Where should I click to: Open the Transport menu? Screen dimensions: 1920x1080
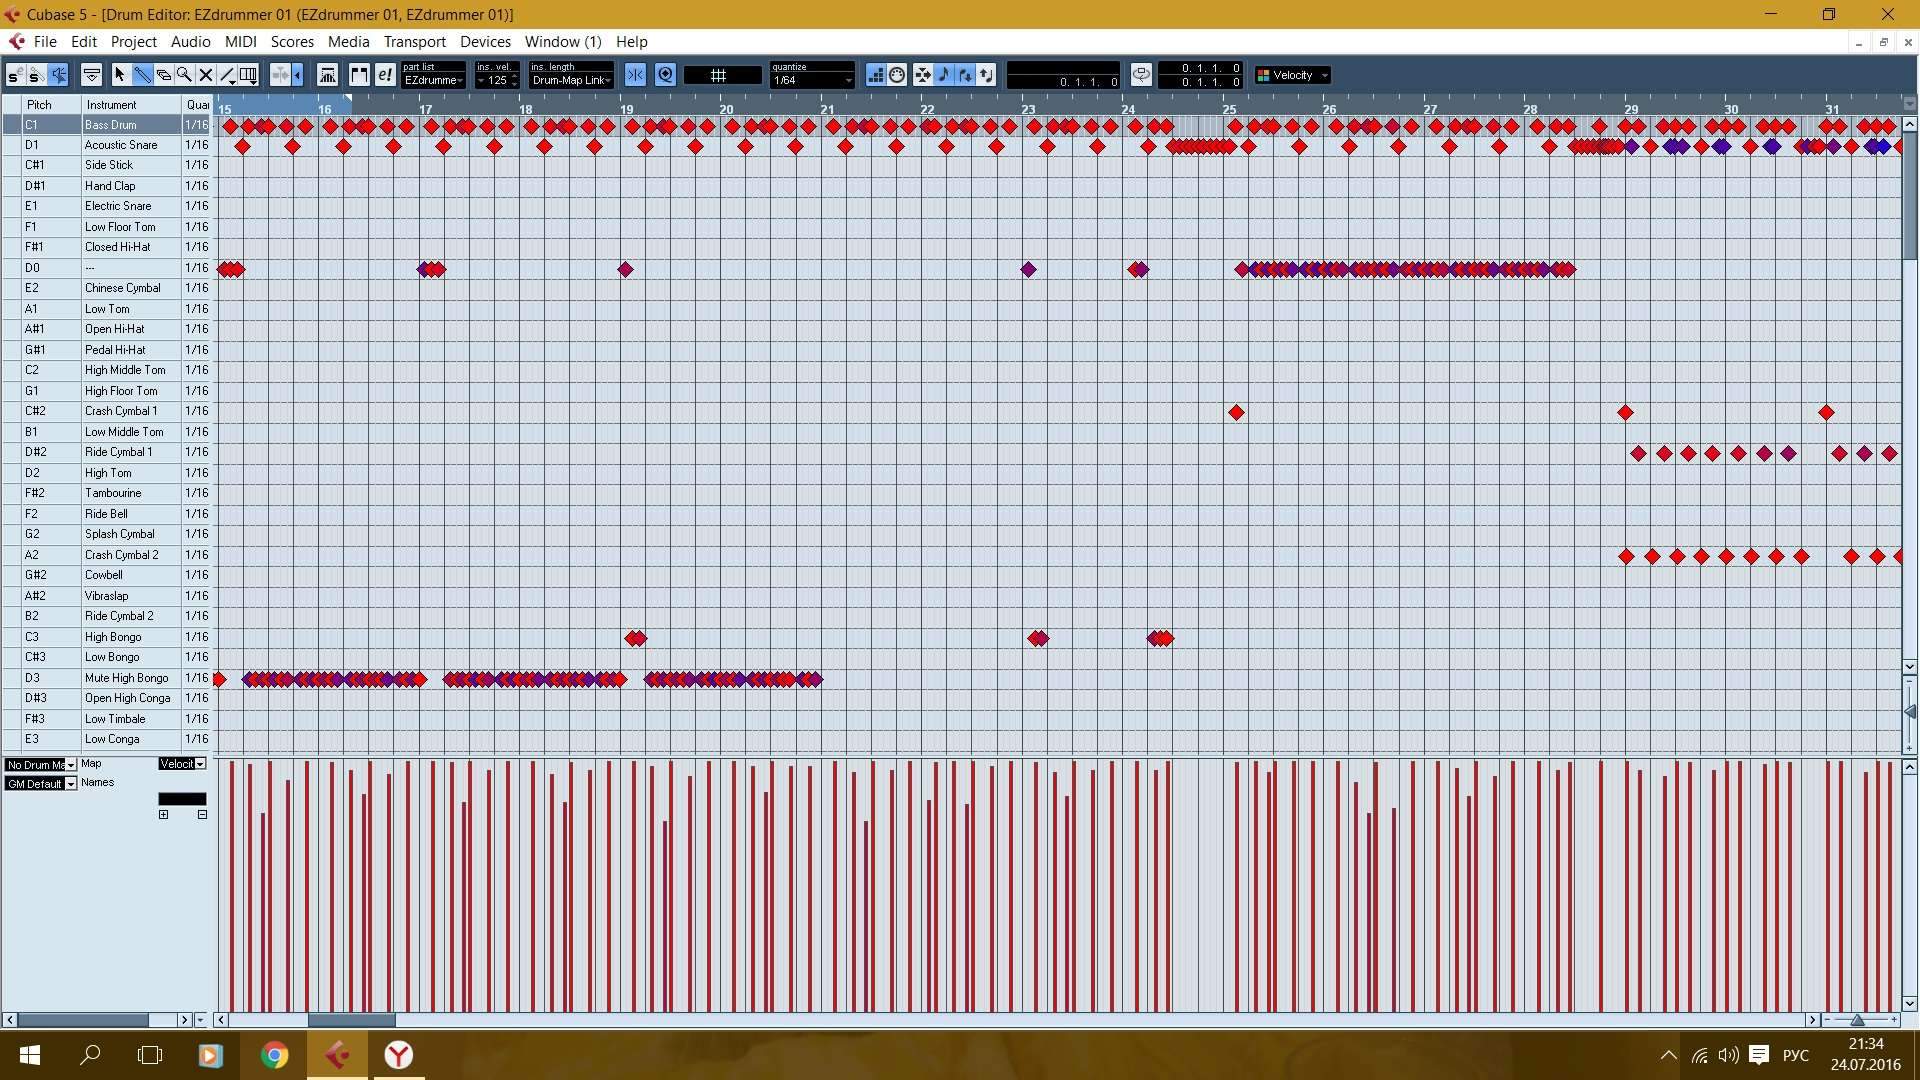[x=414, y=42]
